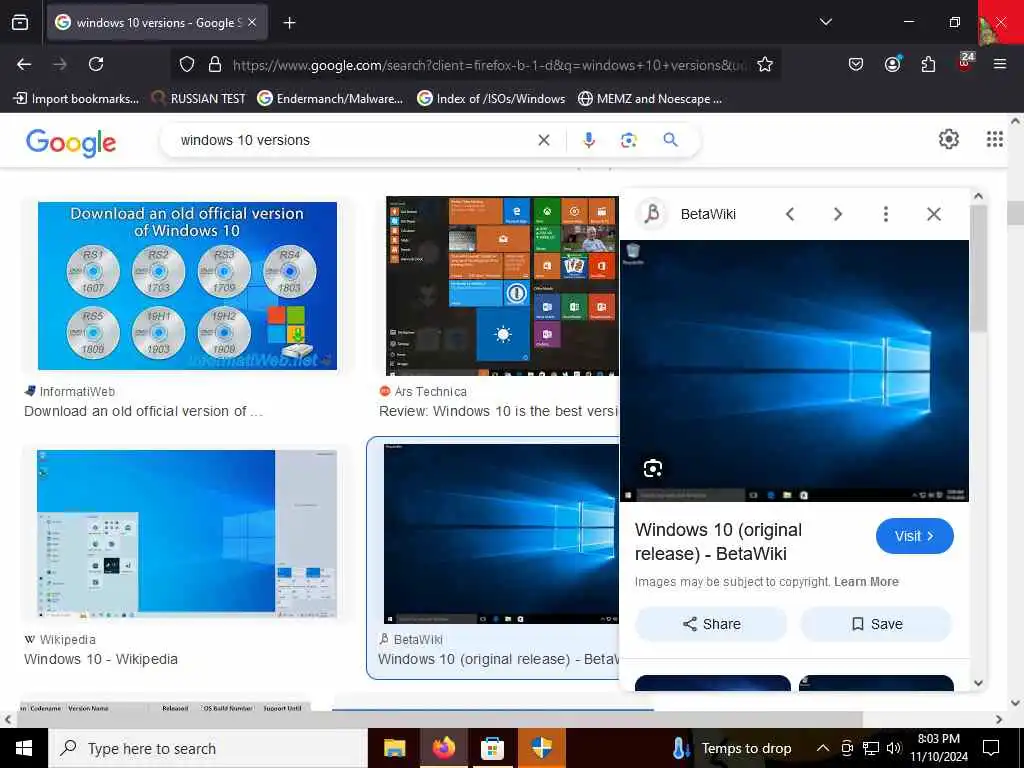Open 'Windows 10 - Wikipedia' result text
This screenshot has width=1024, height=768.
101,659
